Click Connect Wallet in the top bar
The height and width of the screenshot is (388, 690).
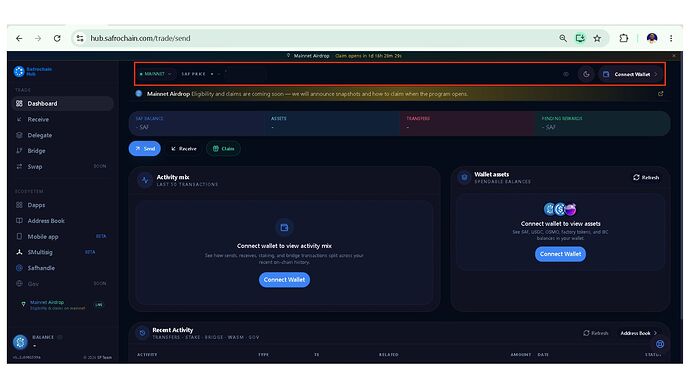(631, 74)
